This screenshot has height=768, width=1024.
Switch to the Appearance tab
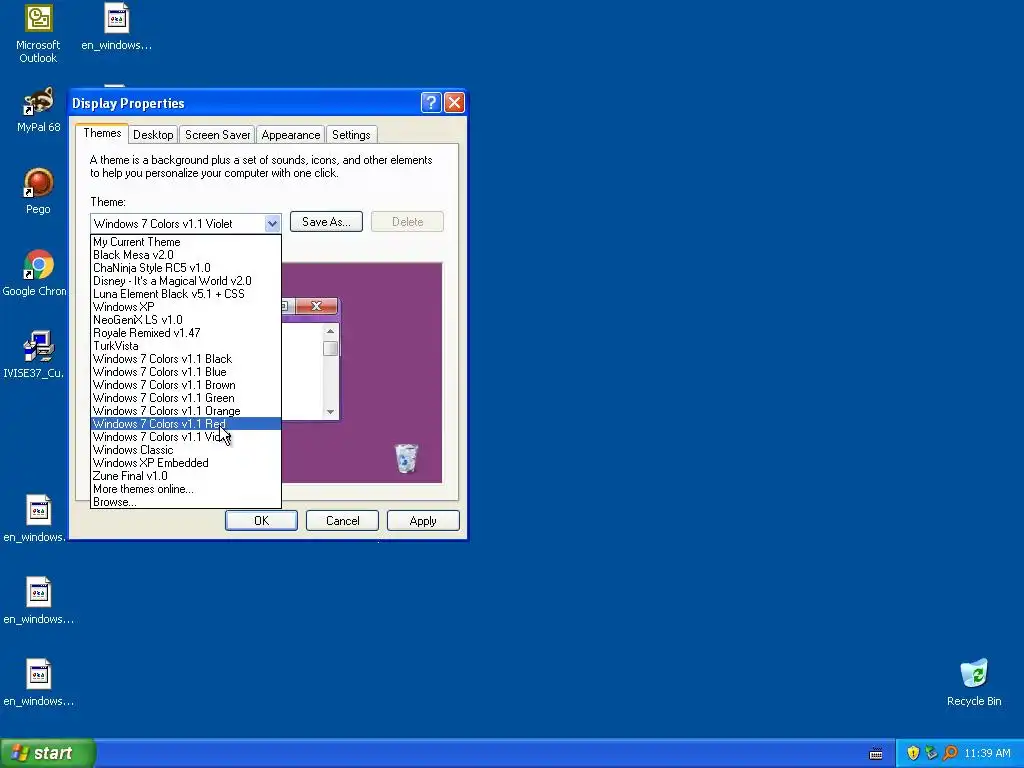pyautogui.click(x=291, y=135)
